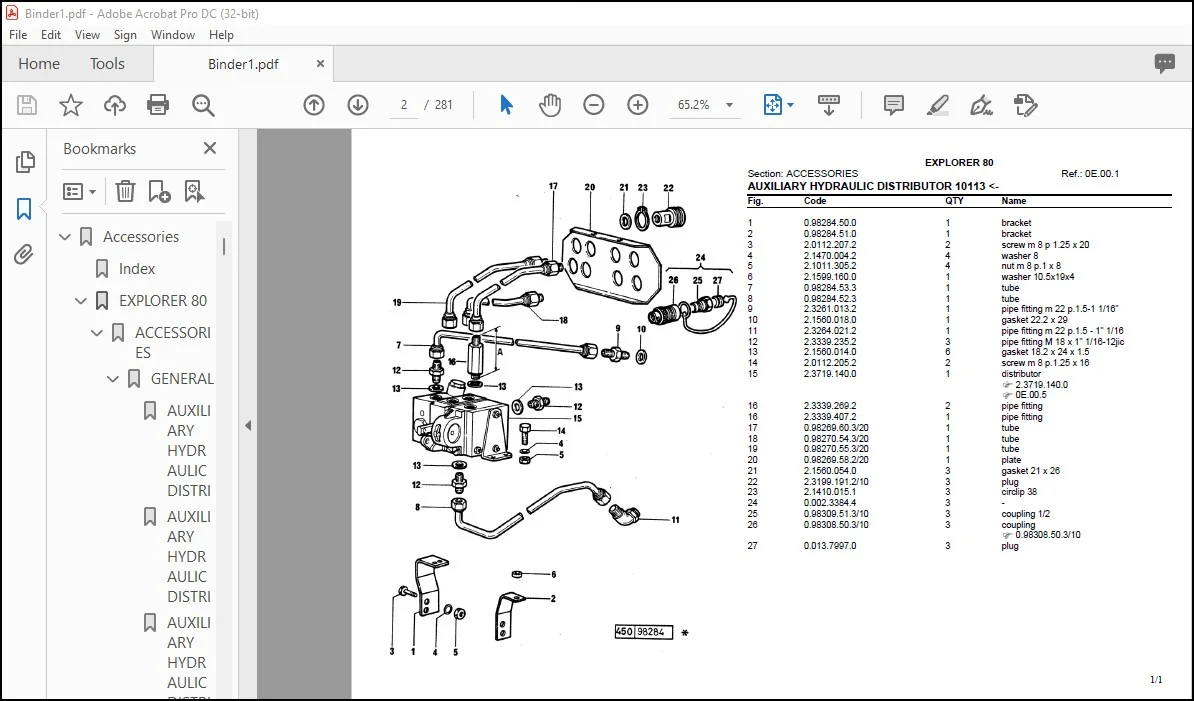Select the Binder1.pdf document tab
1194x701 pixels.
click(x=243, y=64)
